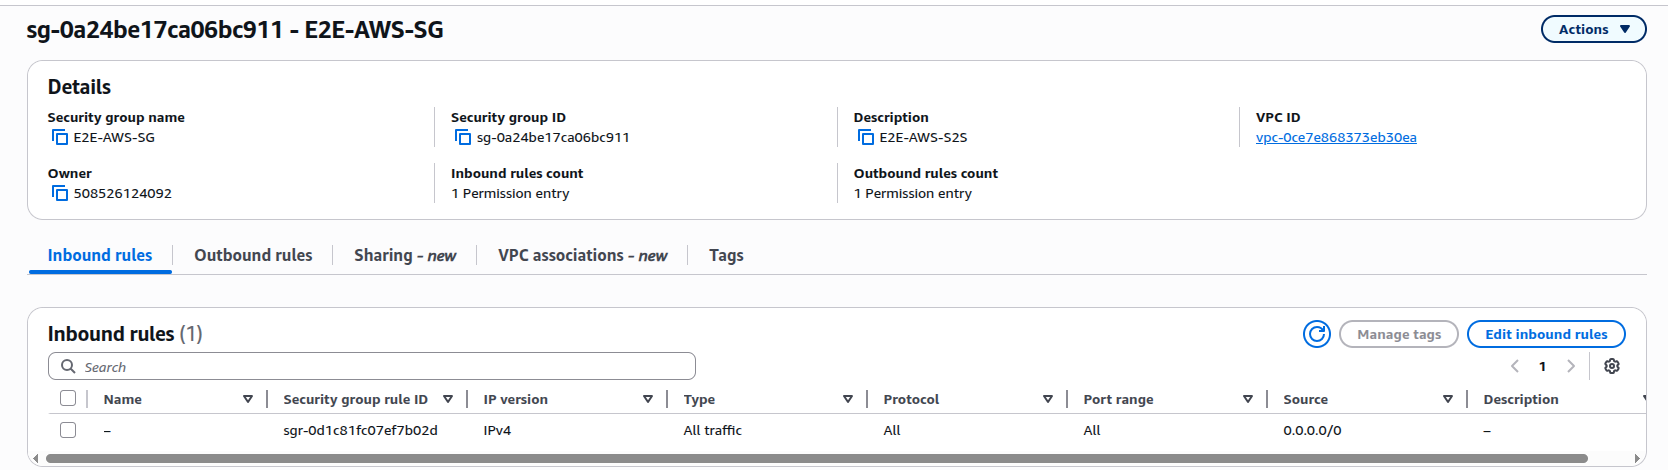
Task: Open the VPC ID link
Action: (1335, 138)
